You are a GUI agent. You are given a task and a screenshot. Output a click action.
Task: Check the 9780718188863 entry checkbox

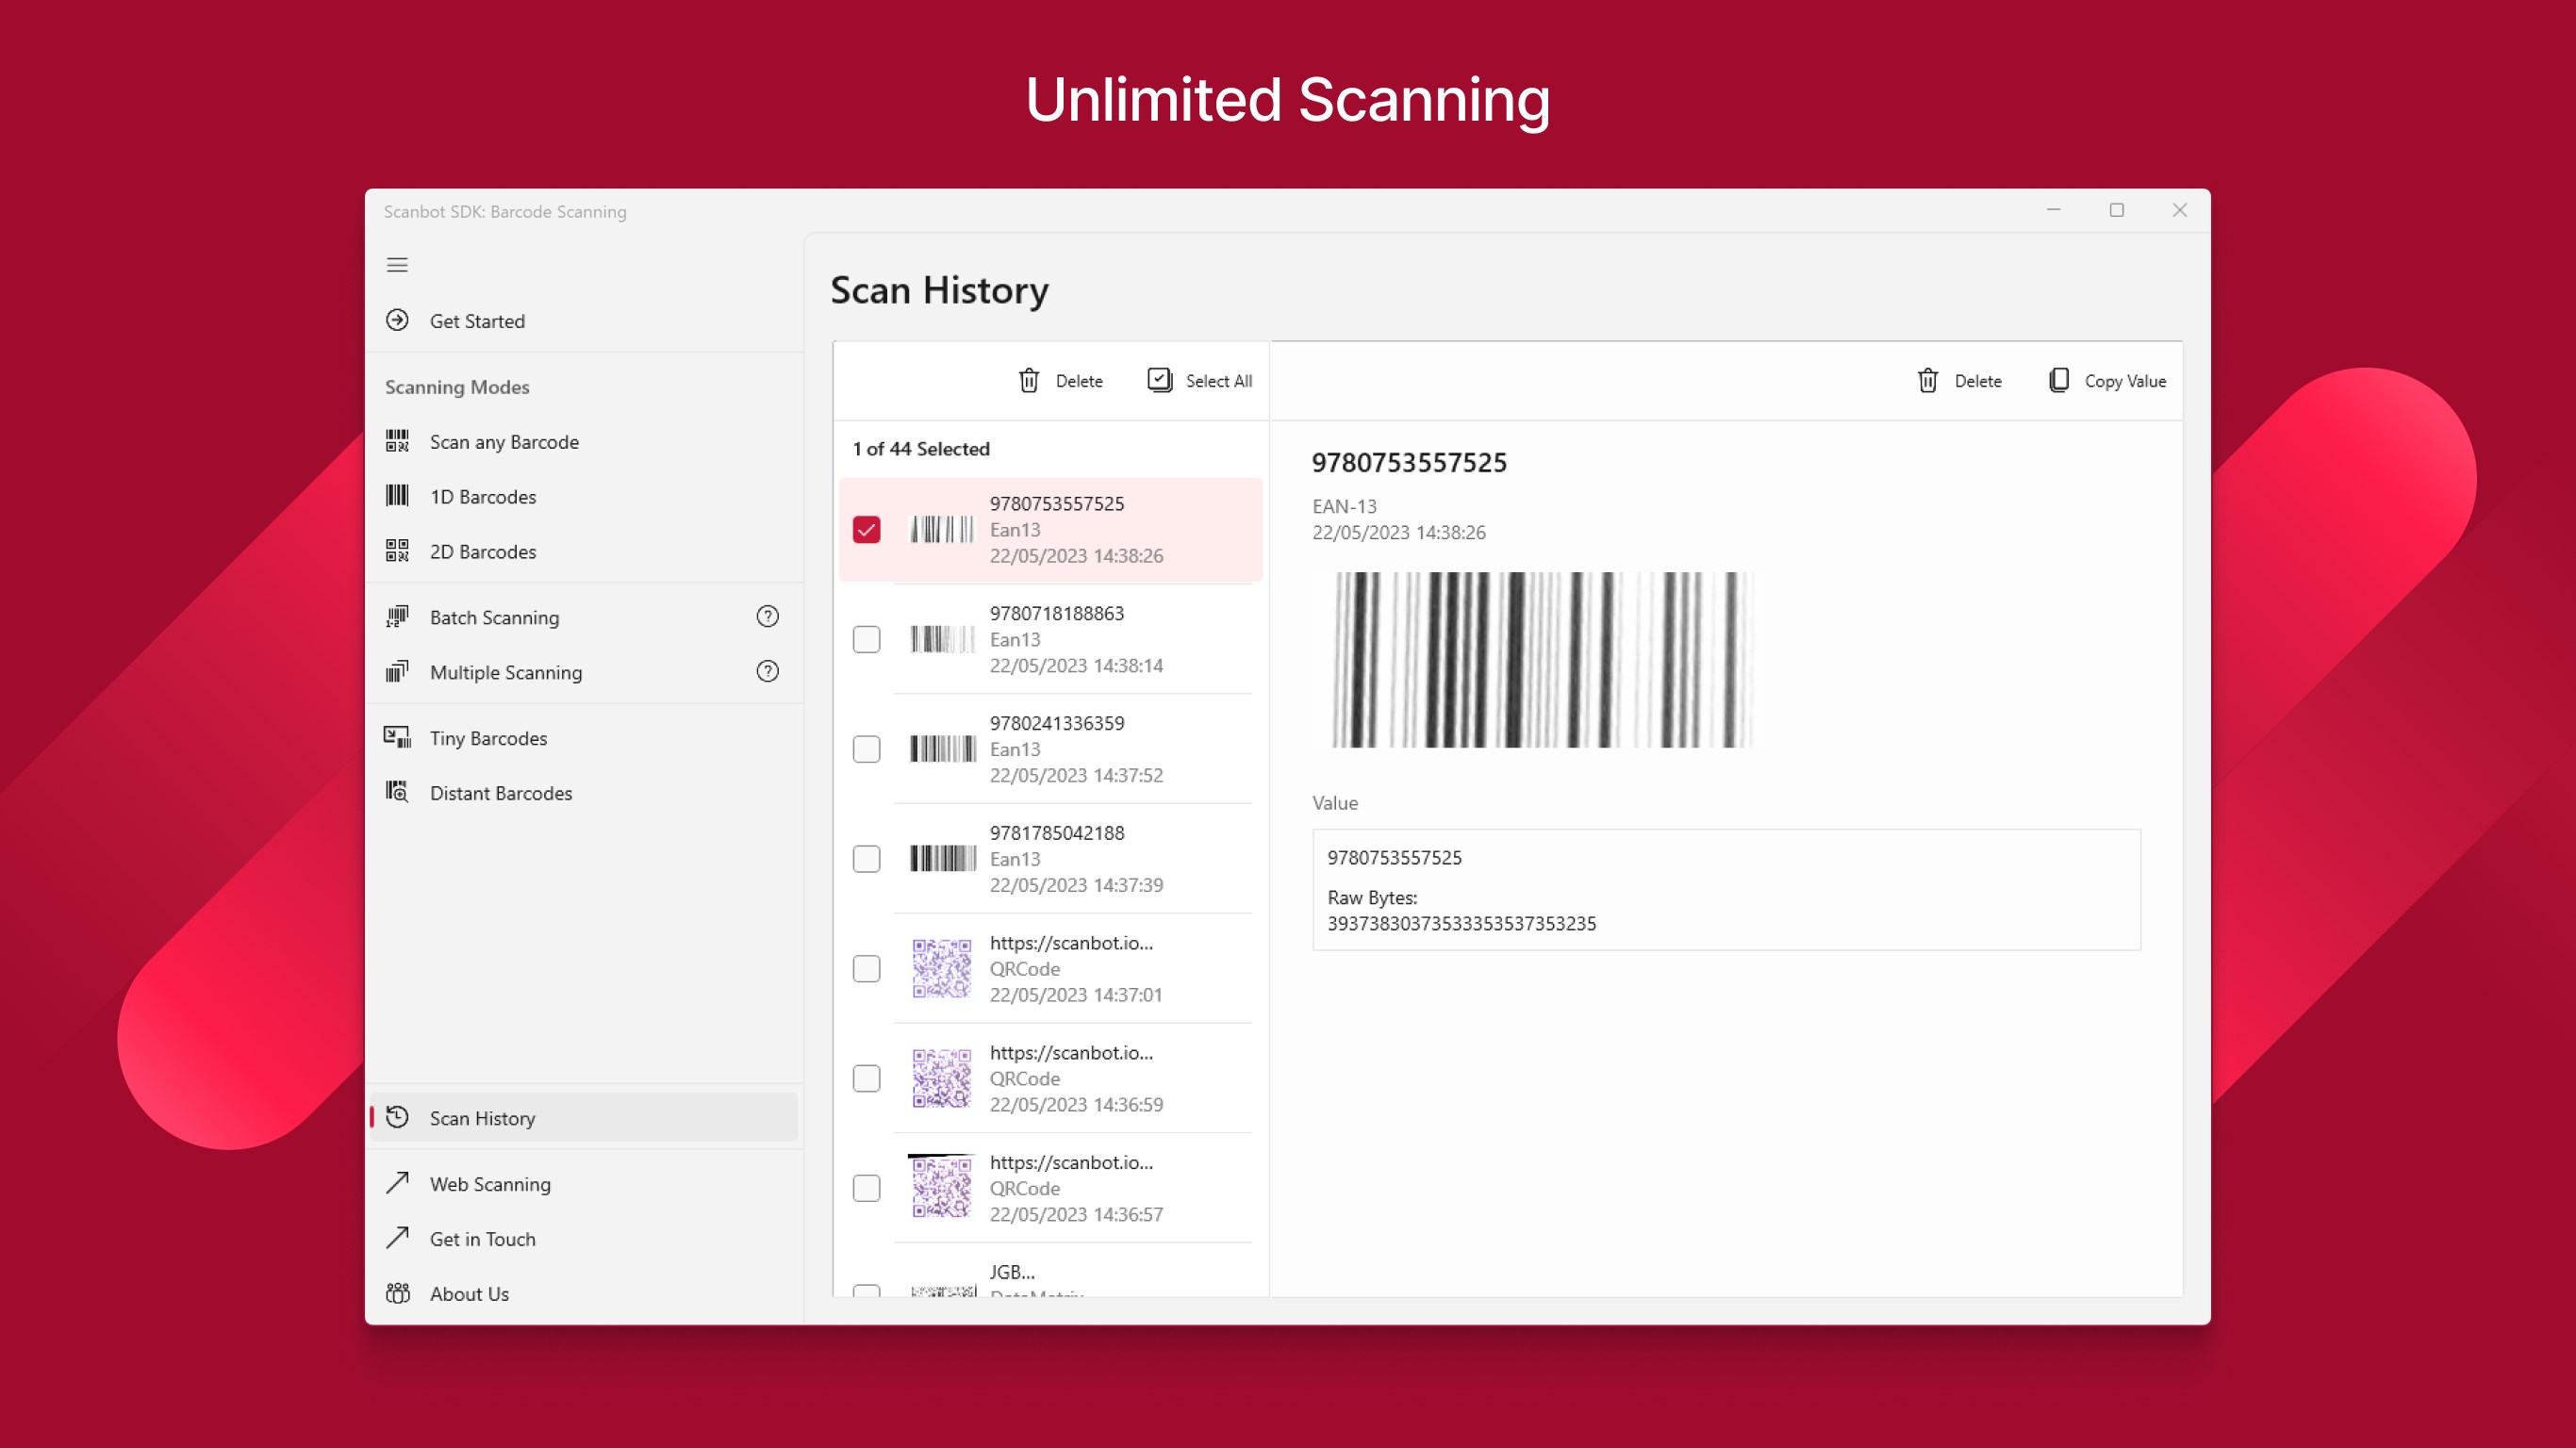pos(866,640)
